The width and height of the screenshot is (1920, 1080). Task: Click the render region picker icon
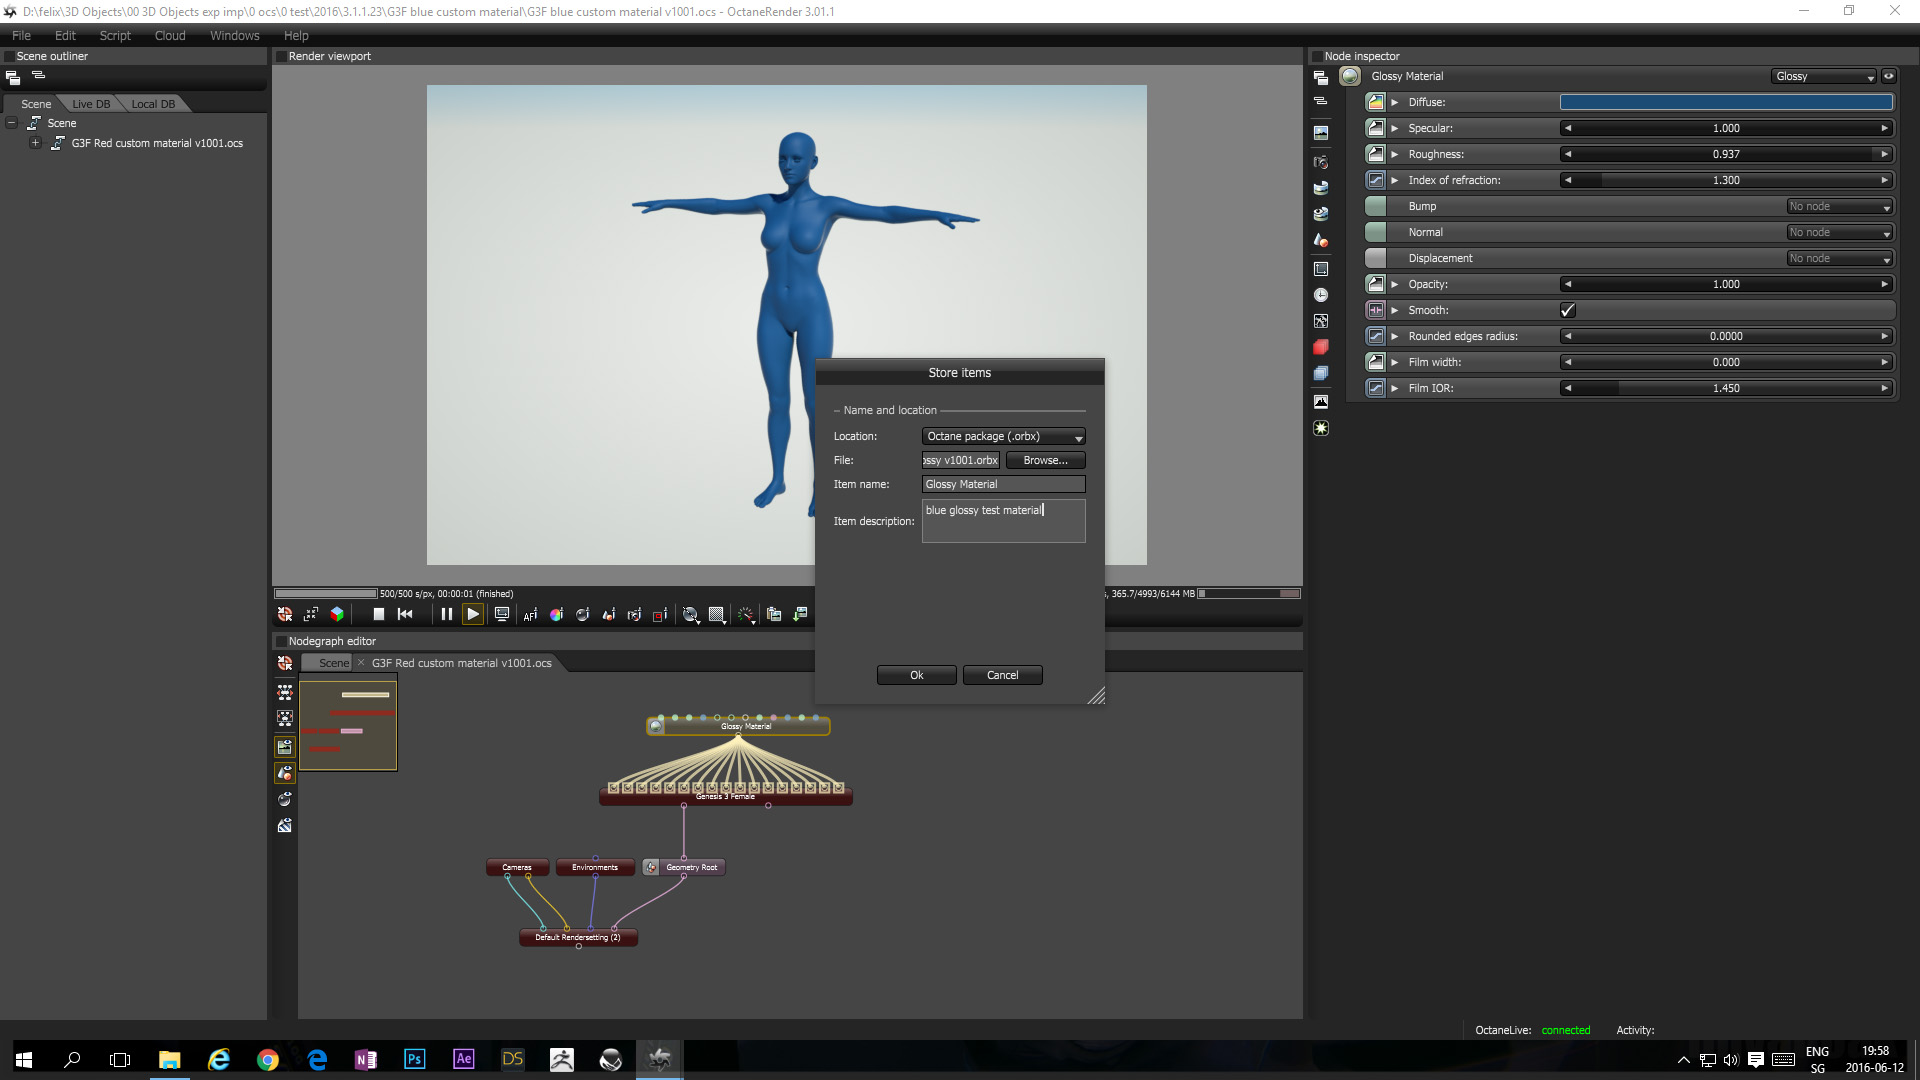(660, 615)
